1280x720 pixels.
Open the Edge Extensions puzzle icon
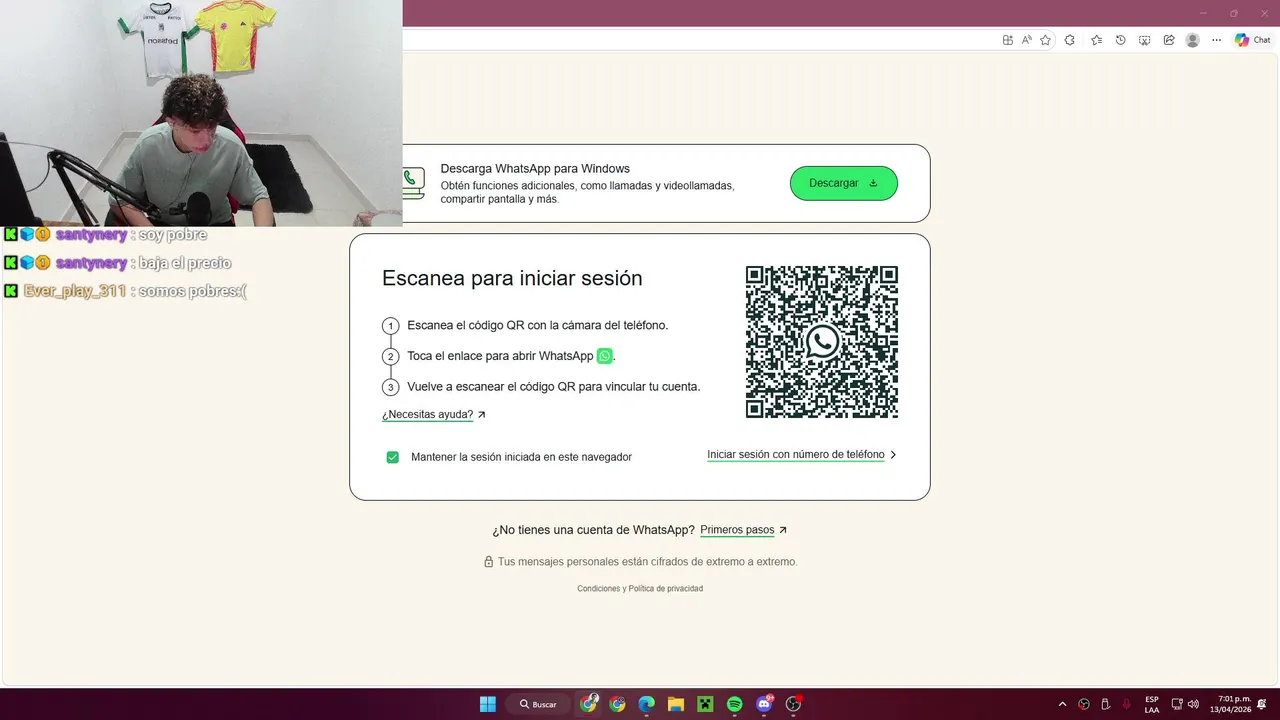point(1070,40)
